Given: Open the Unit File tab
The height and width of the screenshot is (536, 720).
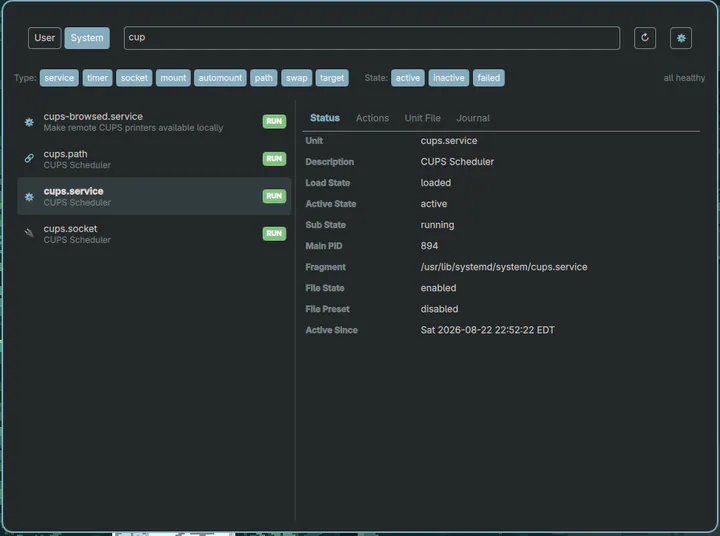Looking at the screenshot, I should (422, 118).
